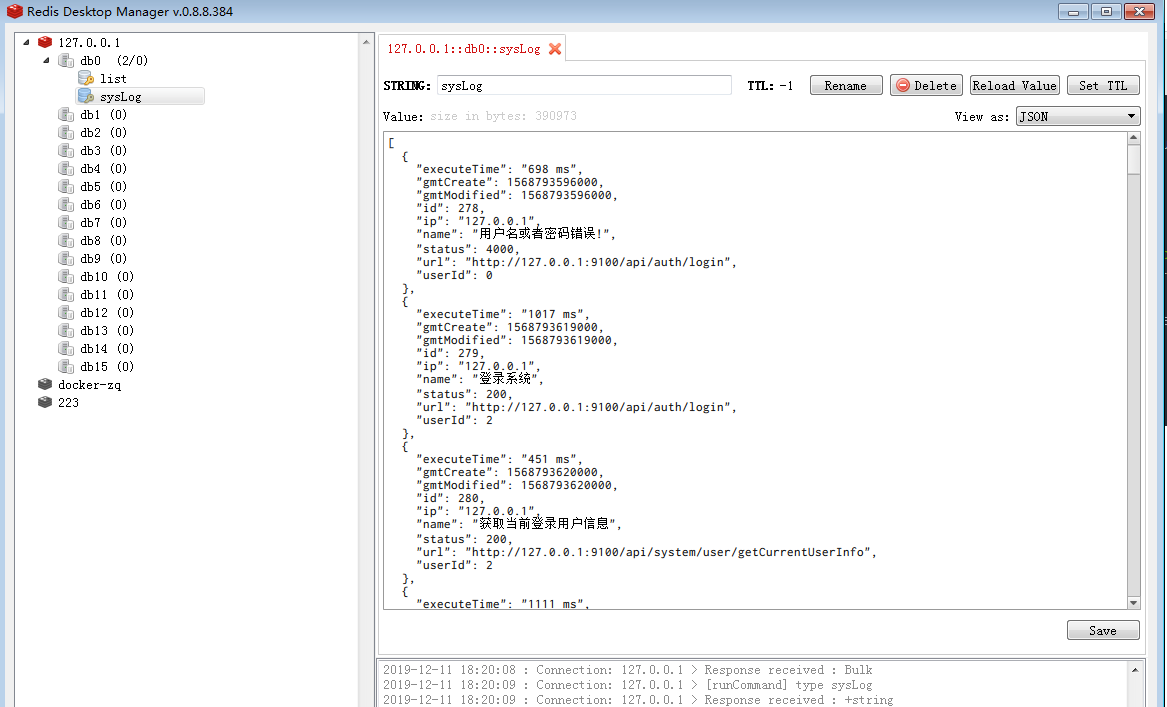Viewport: 1167px width, 707px height.
Task: Collapse the 127.0.0.1 connection tree node
Action: tap(26, 42)
